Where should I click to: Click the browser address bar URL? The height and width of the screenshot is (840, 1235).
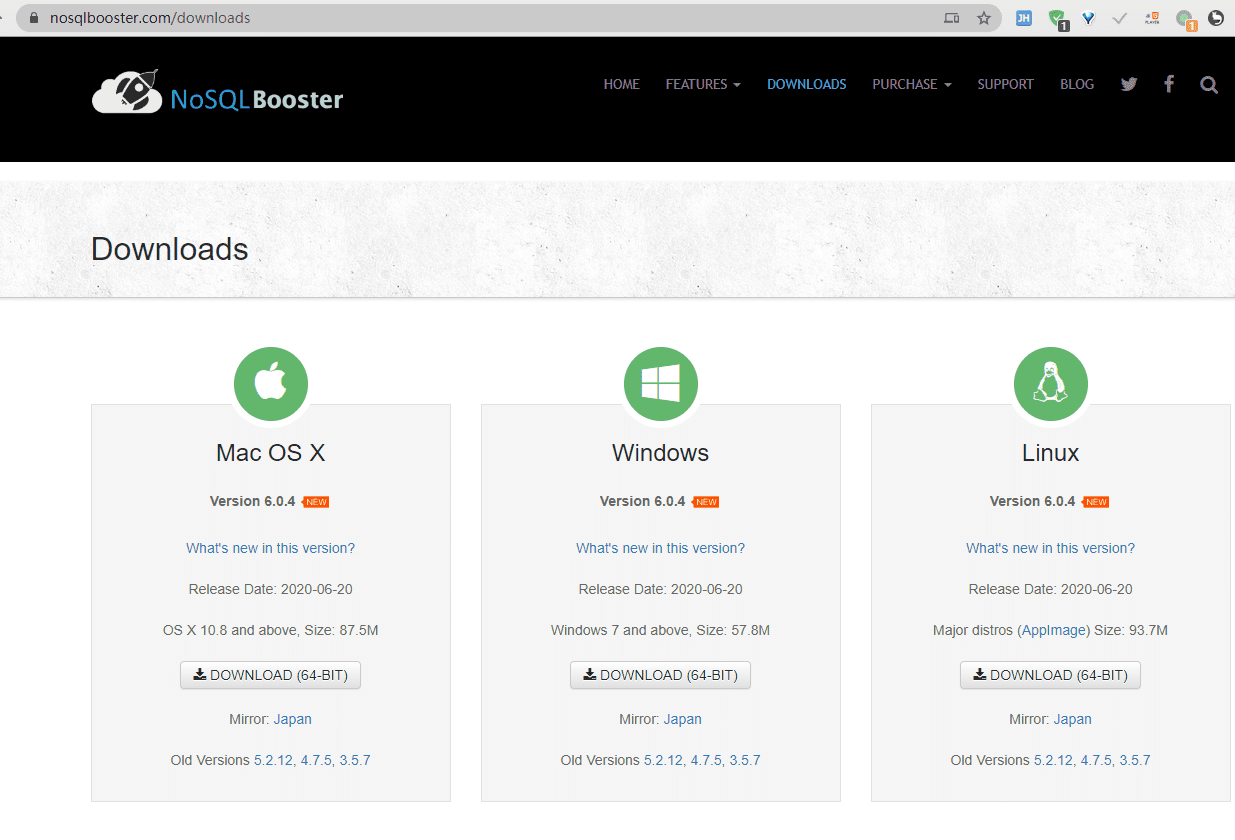[150, 18]
